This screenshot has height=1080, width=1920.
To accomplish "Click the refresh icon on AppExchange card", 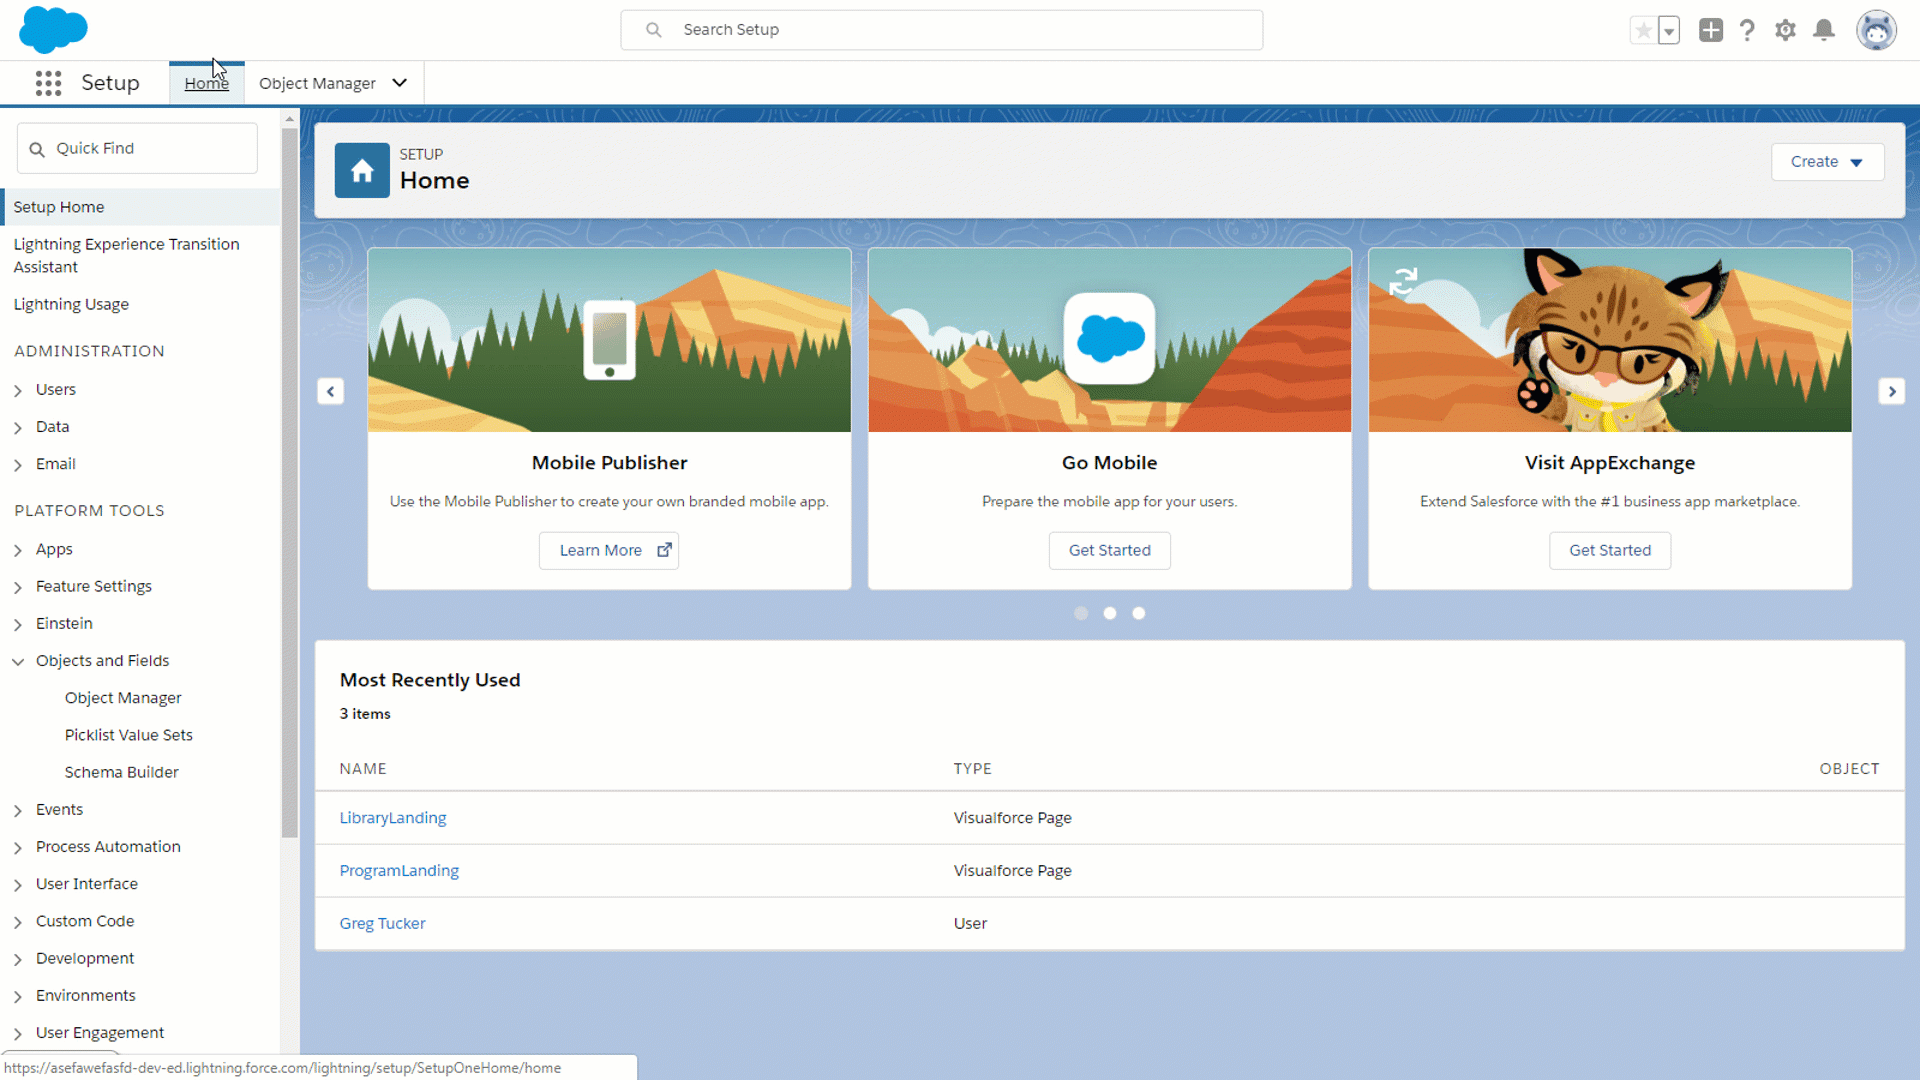I will [1403, 281].
